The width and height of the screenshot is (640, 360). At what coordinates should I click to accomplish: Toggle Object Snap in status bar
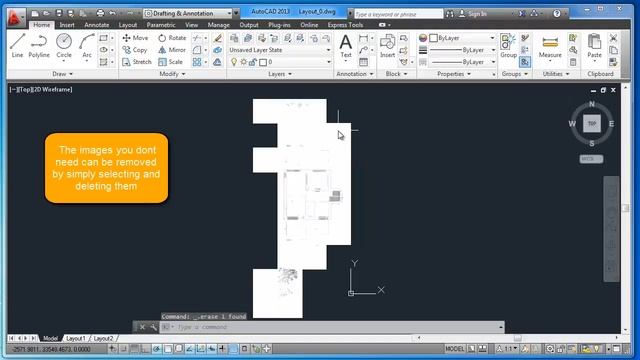tap(168, 349)
